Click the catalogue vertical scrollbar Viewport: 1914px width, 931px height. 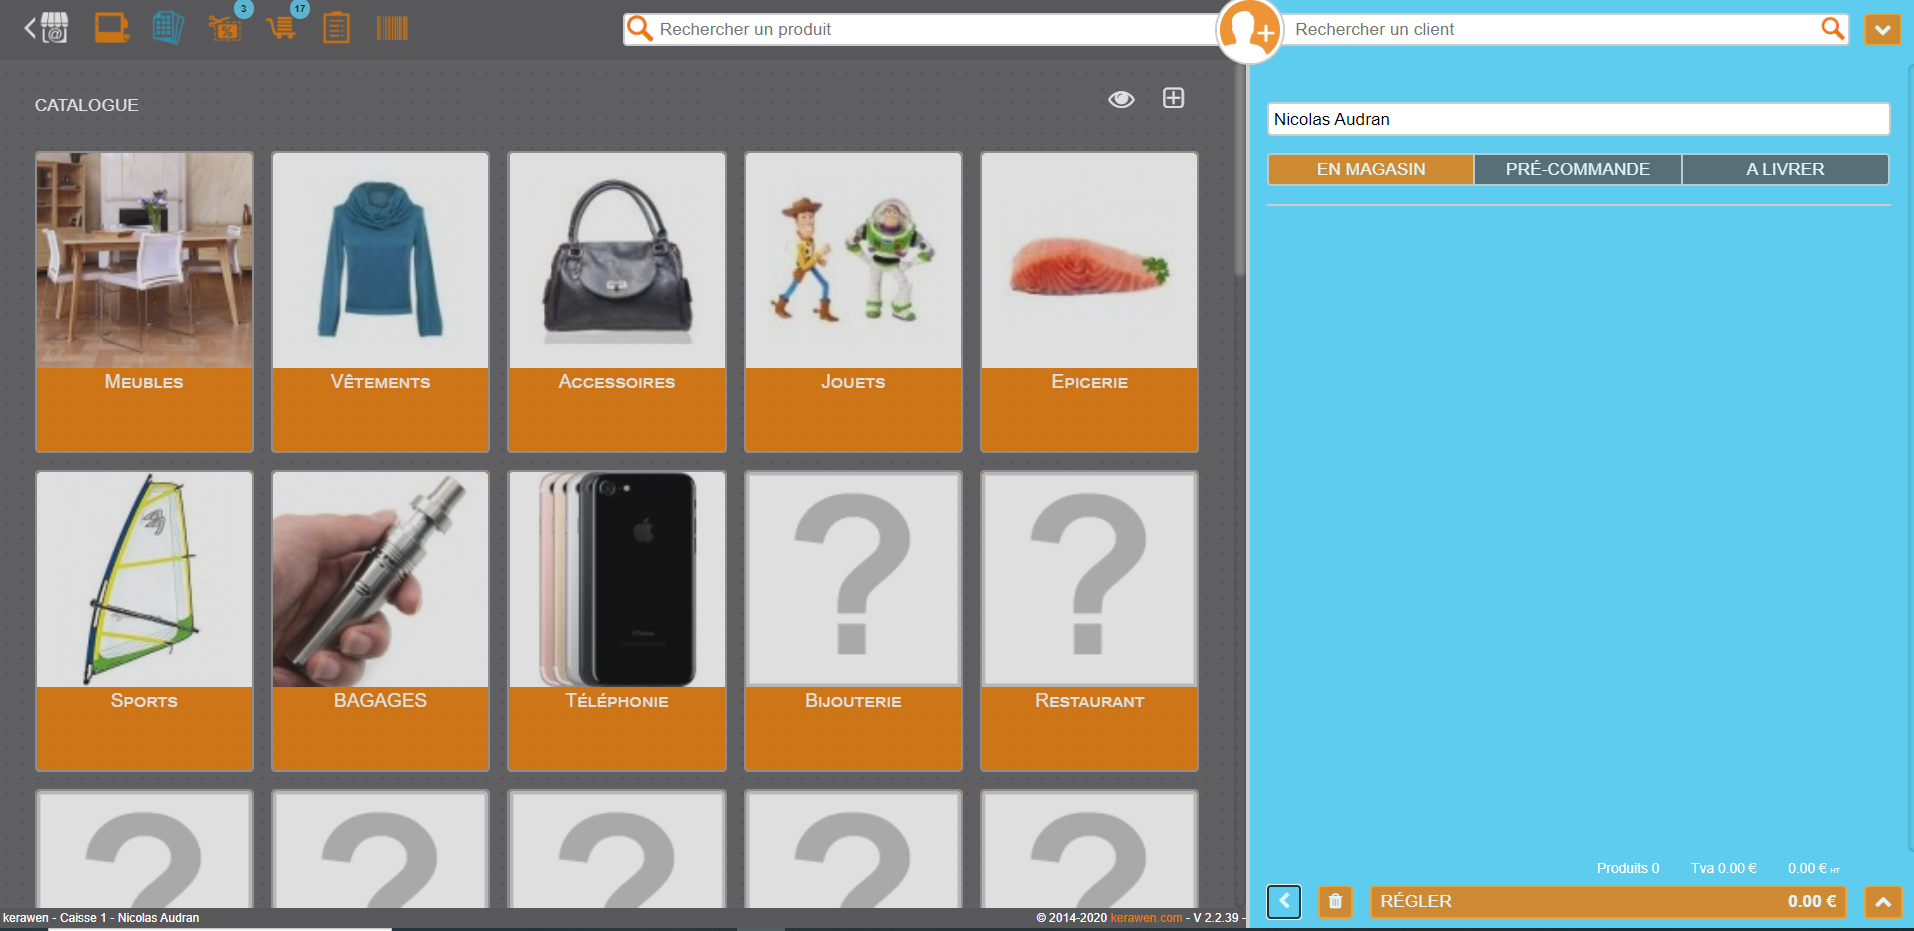tap(1240, 170)
